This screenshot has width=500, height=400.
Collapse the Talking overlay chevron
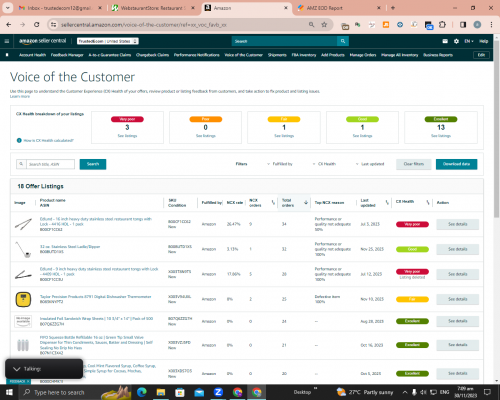click(16, 369)
